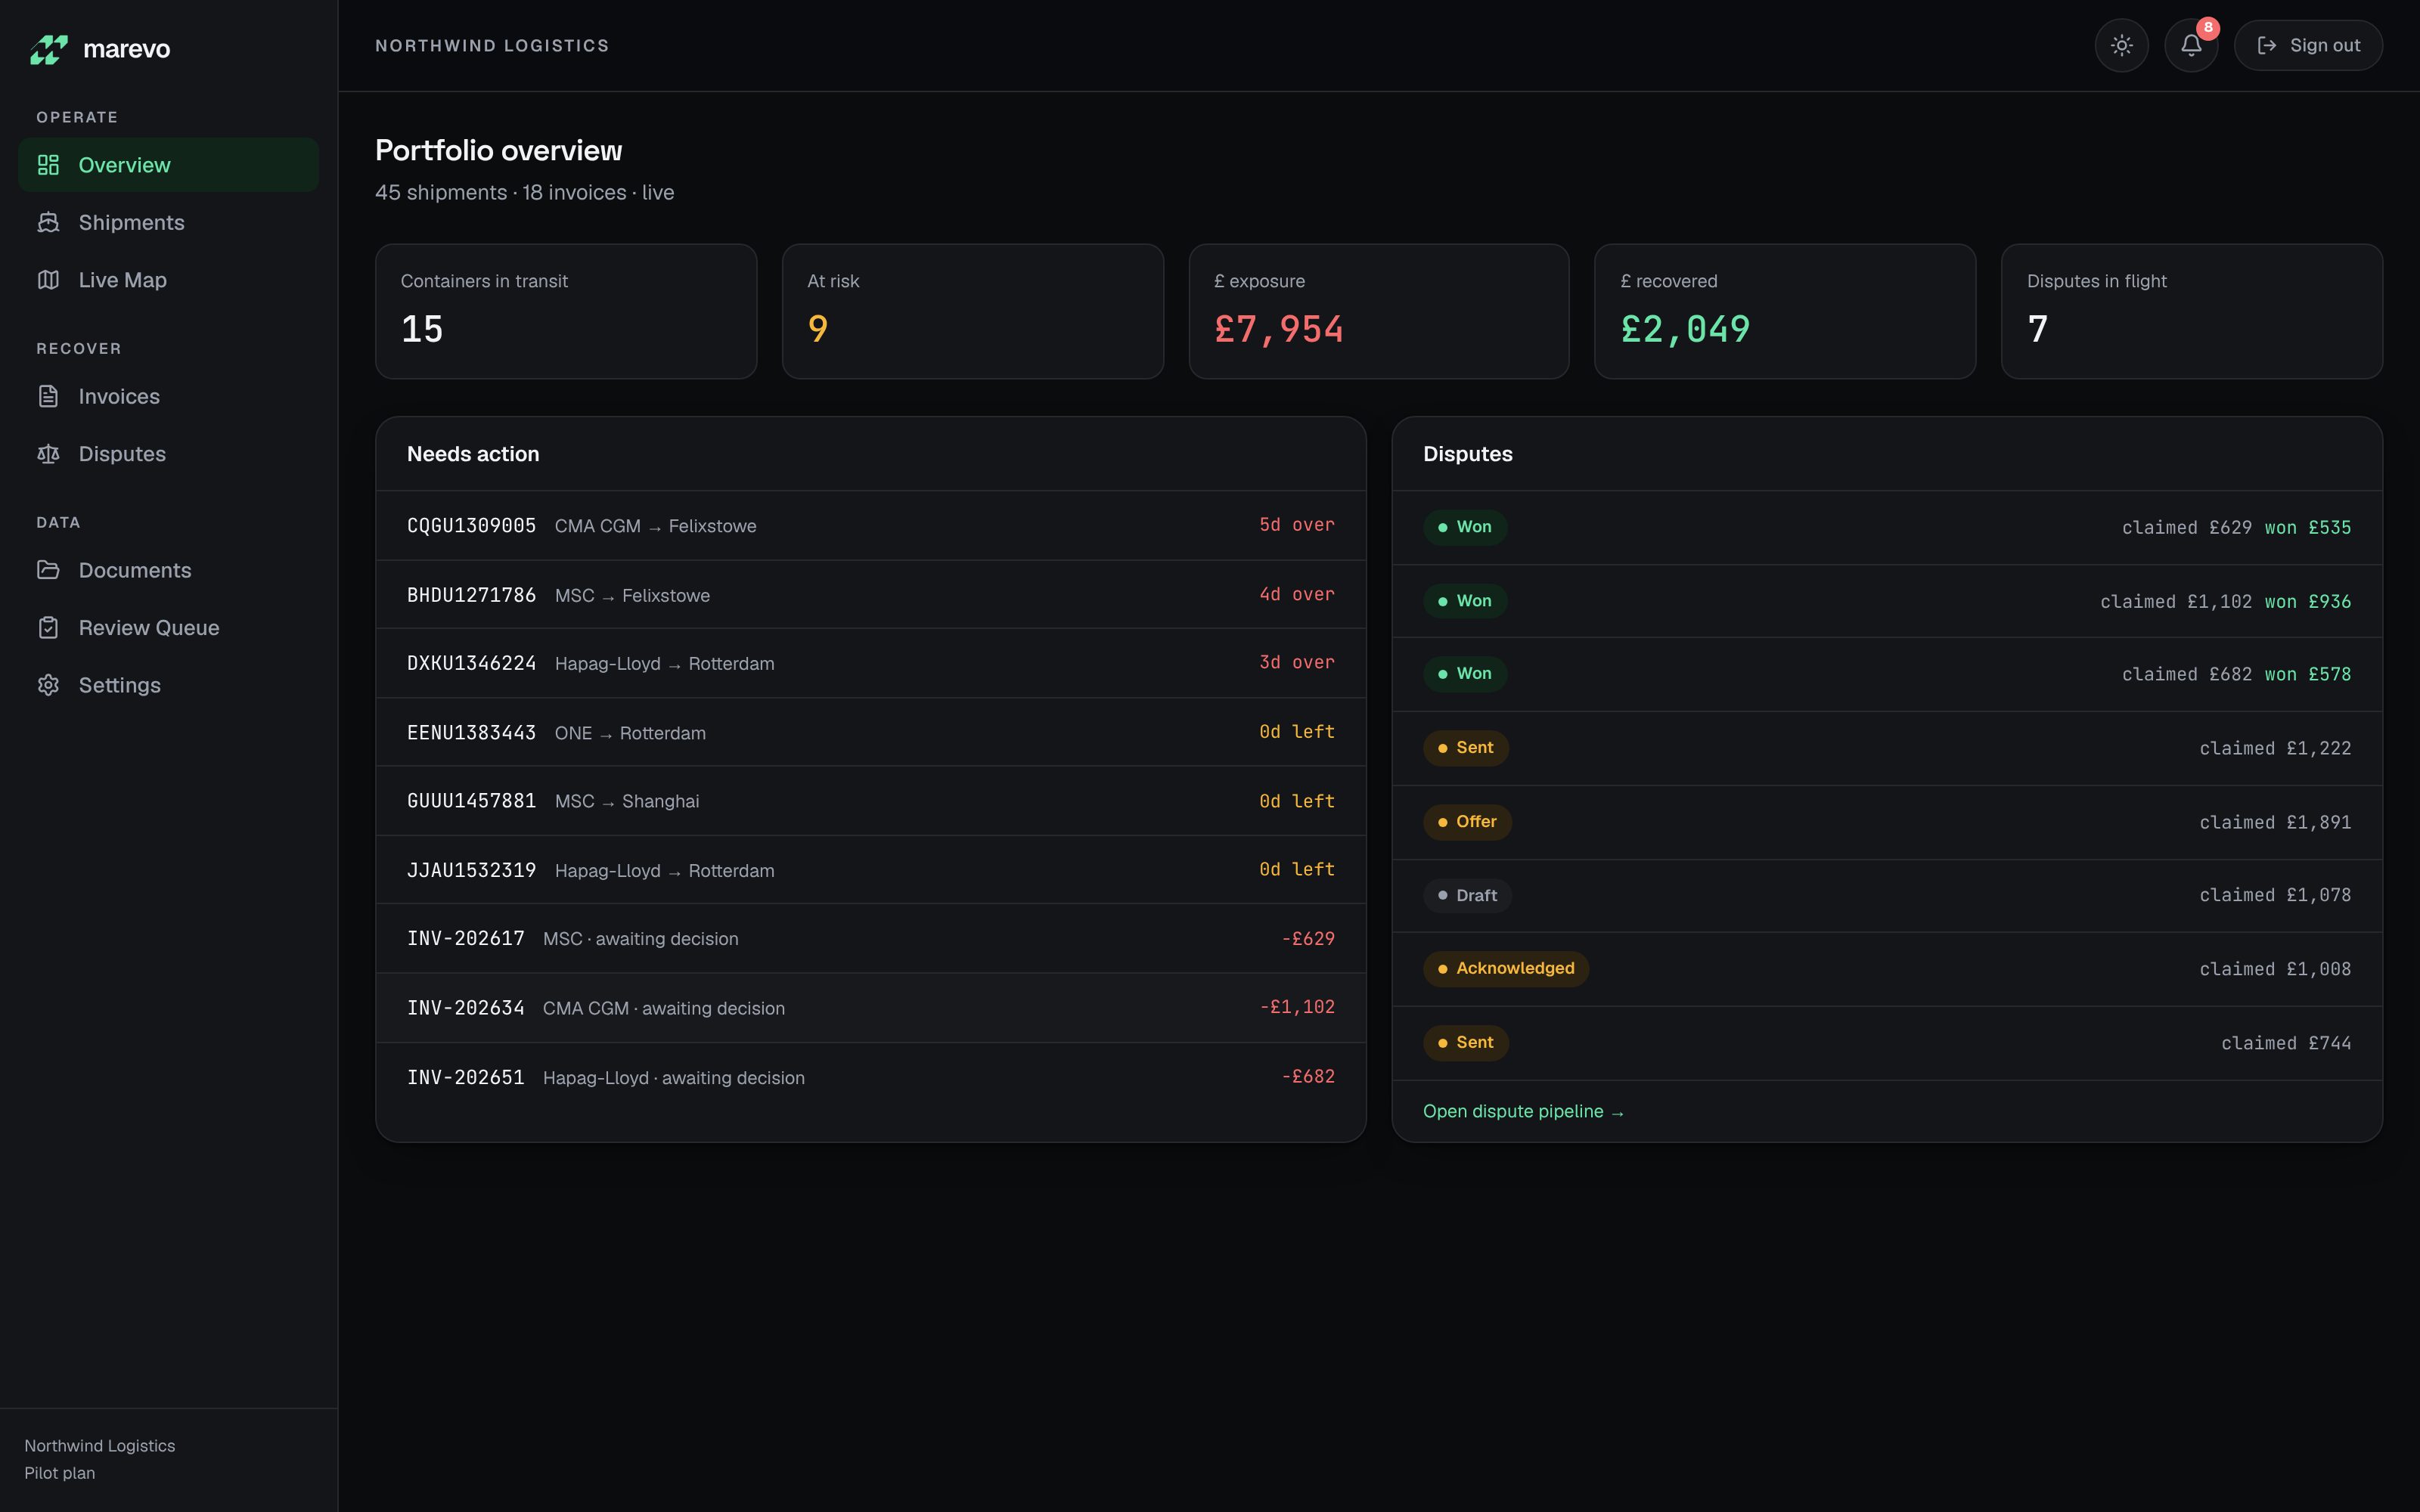Go to Review Queue
Viewport: 2420px width, 1512px height.
coord(168,627)
